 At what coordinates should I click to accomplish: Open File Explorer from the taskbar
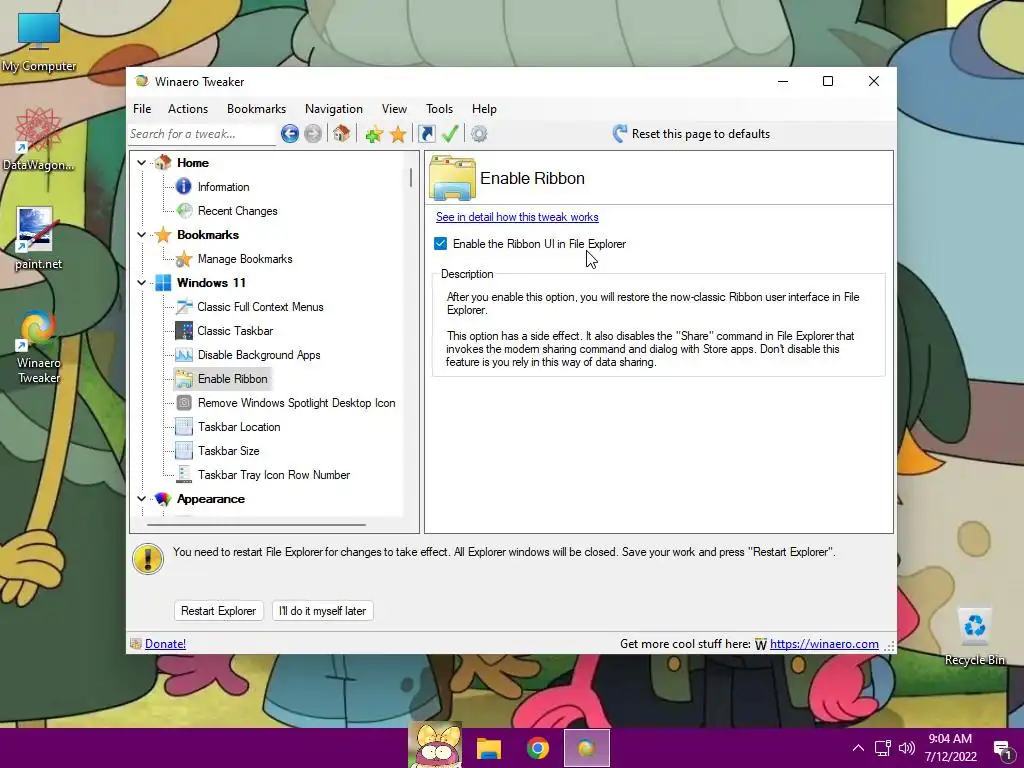[x=488, y=748]
